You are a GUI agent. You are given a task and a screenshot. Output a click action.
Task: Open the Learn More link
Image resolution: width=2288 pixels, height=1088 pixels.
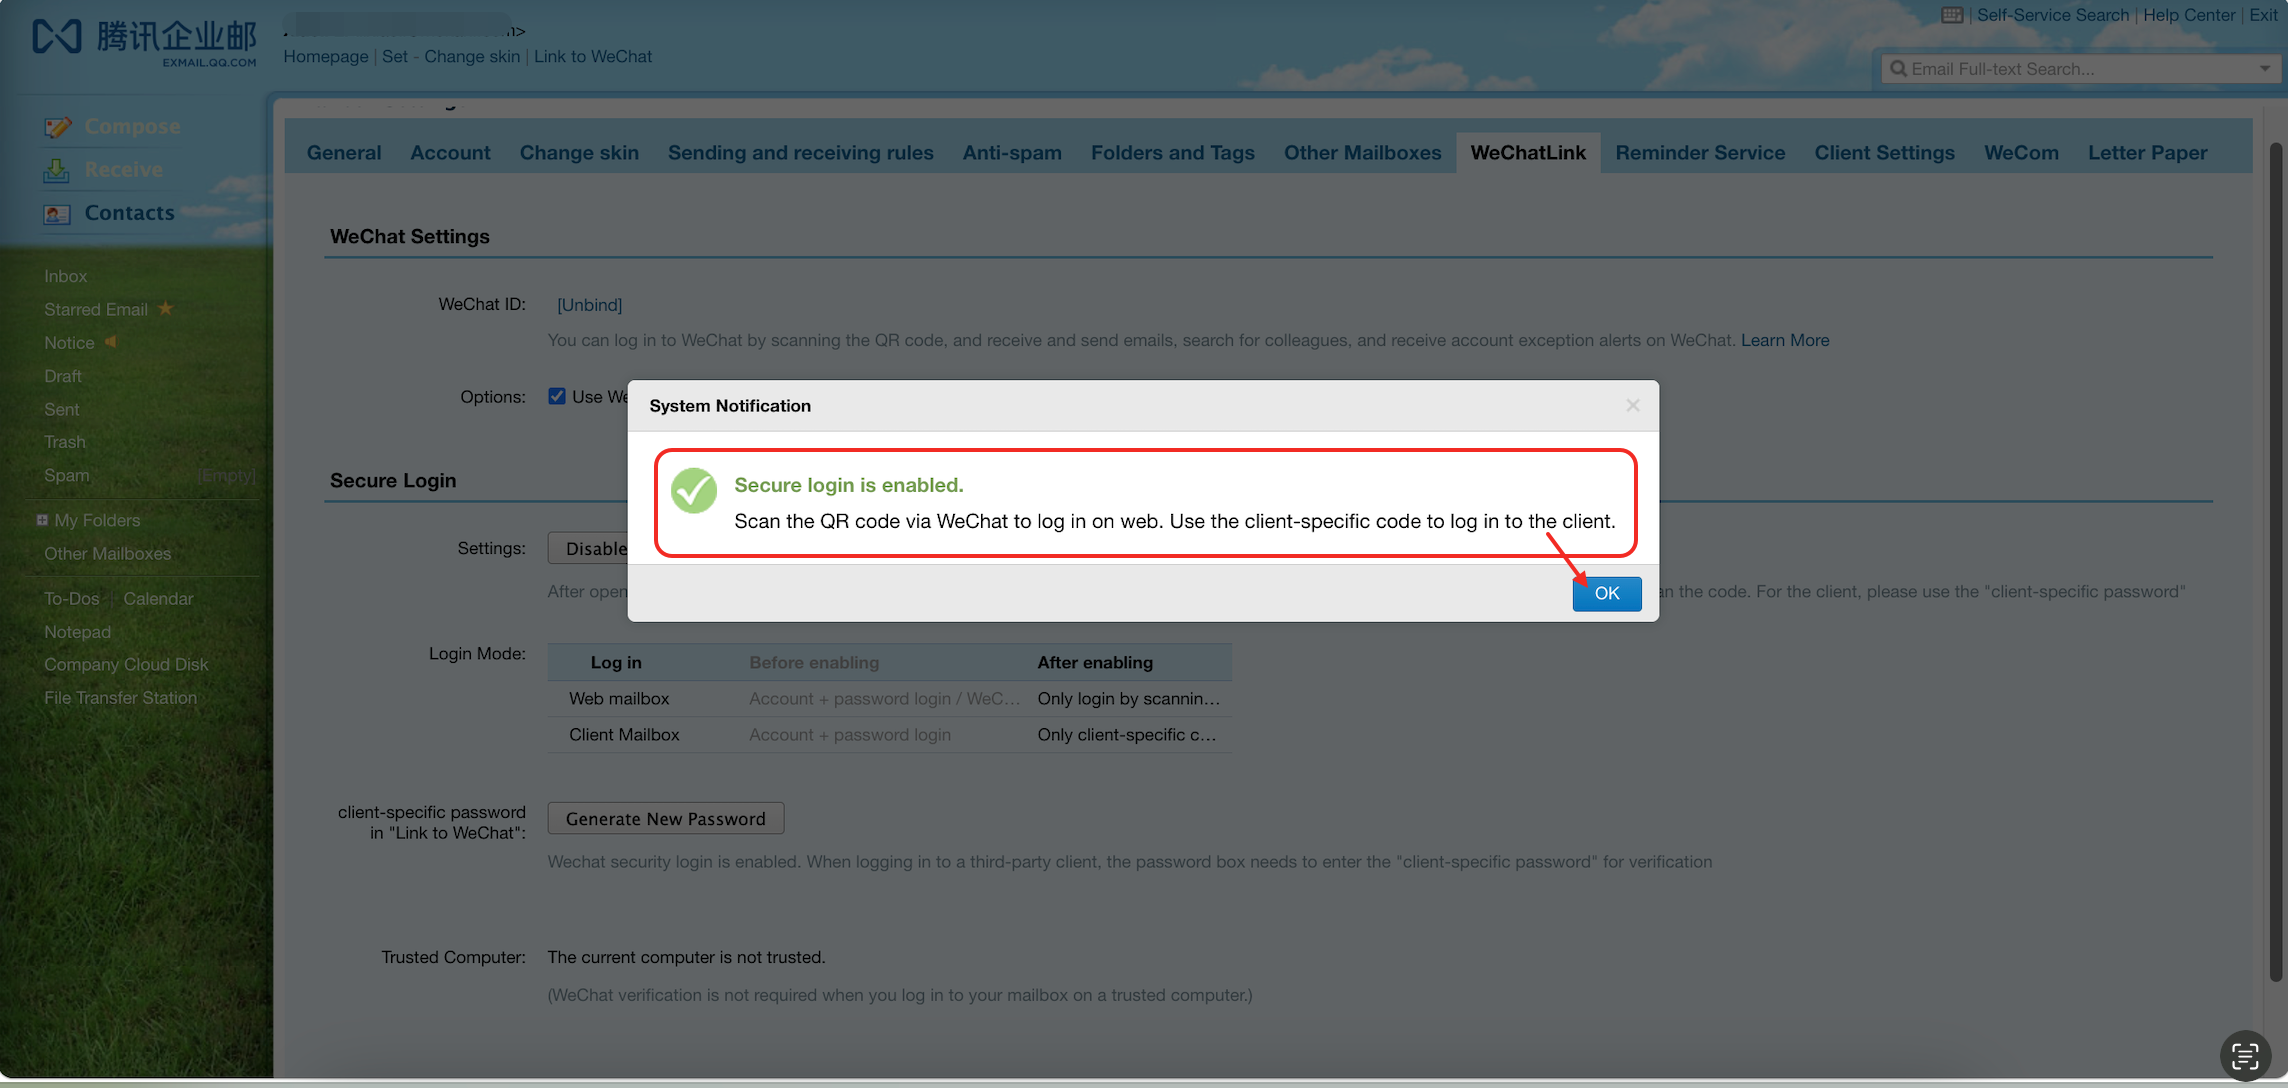pyautogui.click(x=1784, y=340)
